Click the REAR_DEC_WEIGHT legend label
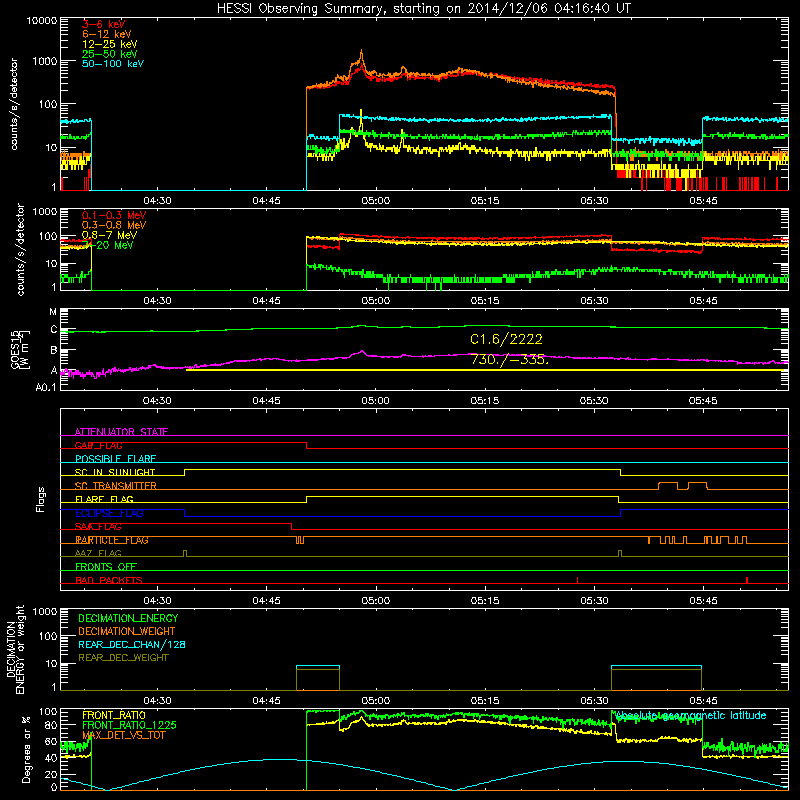The height and width of the screenshot is (800, 800). [x=123, y=658]
